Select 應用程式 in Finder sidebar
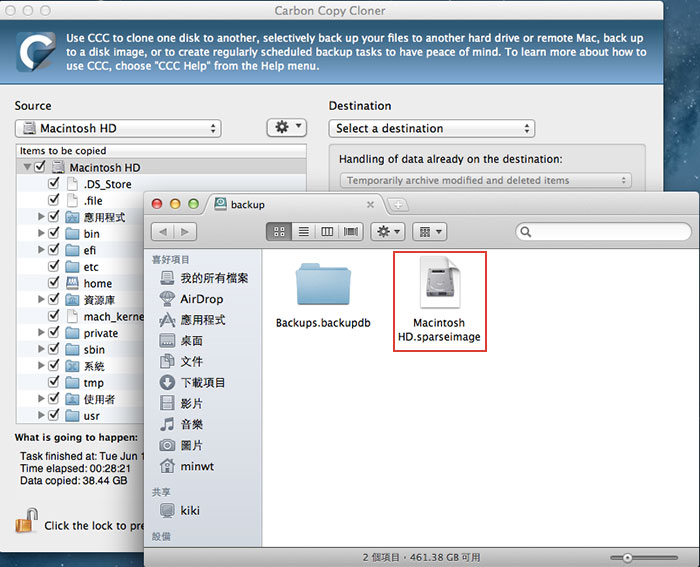This screenshot has height=567, width=700. coord(192,320)
